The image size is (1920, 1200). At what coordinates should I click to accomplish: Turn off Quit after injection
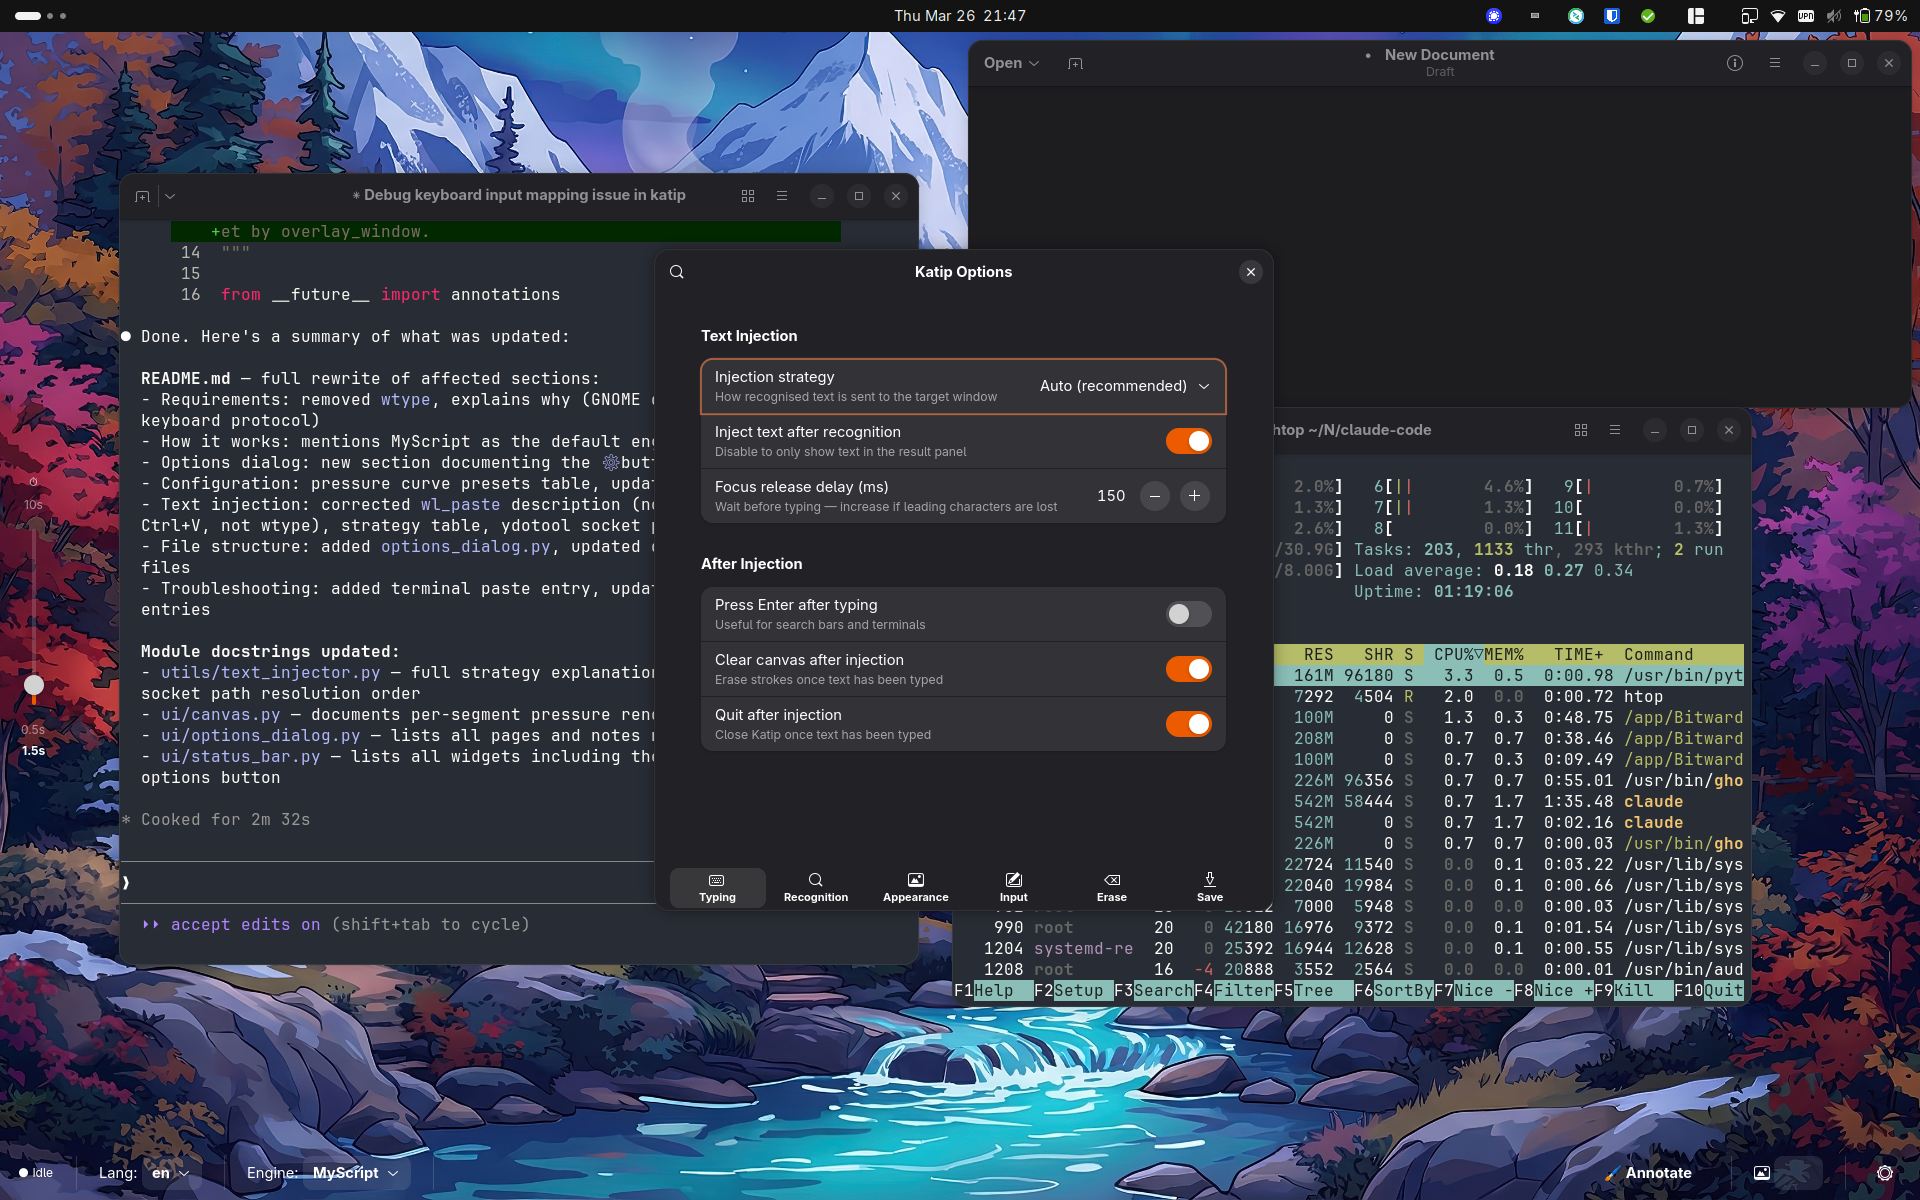point(1188,724)
